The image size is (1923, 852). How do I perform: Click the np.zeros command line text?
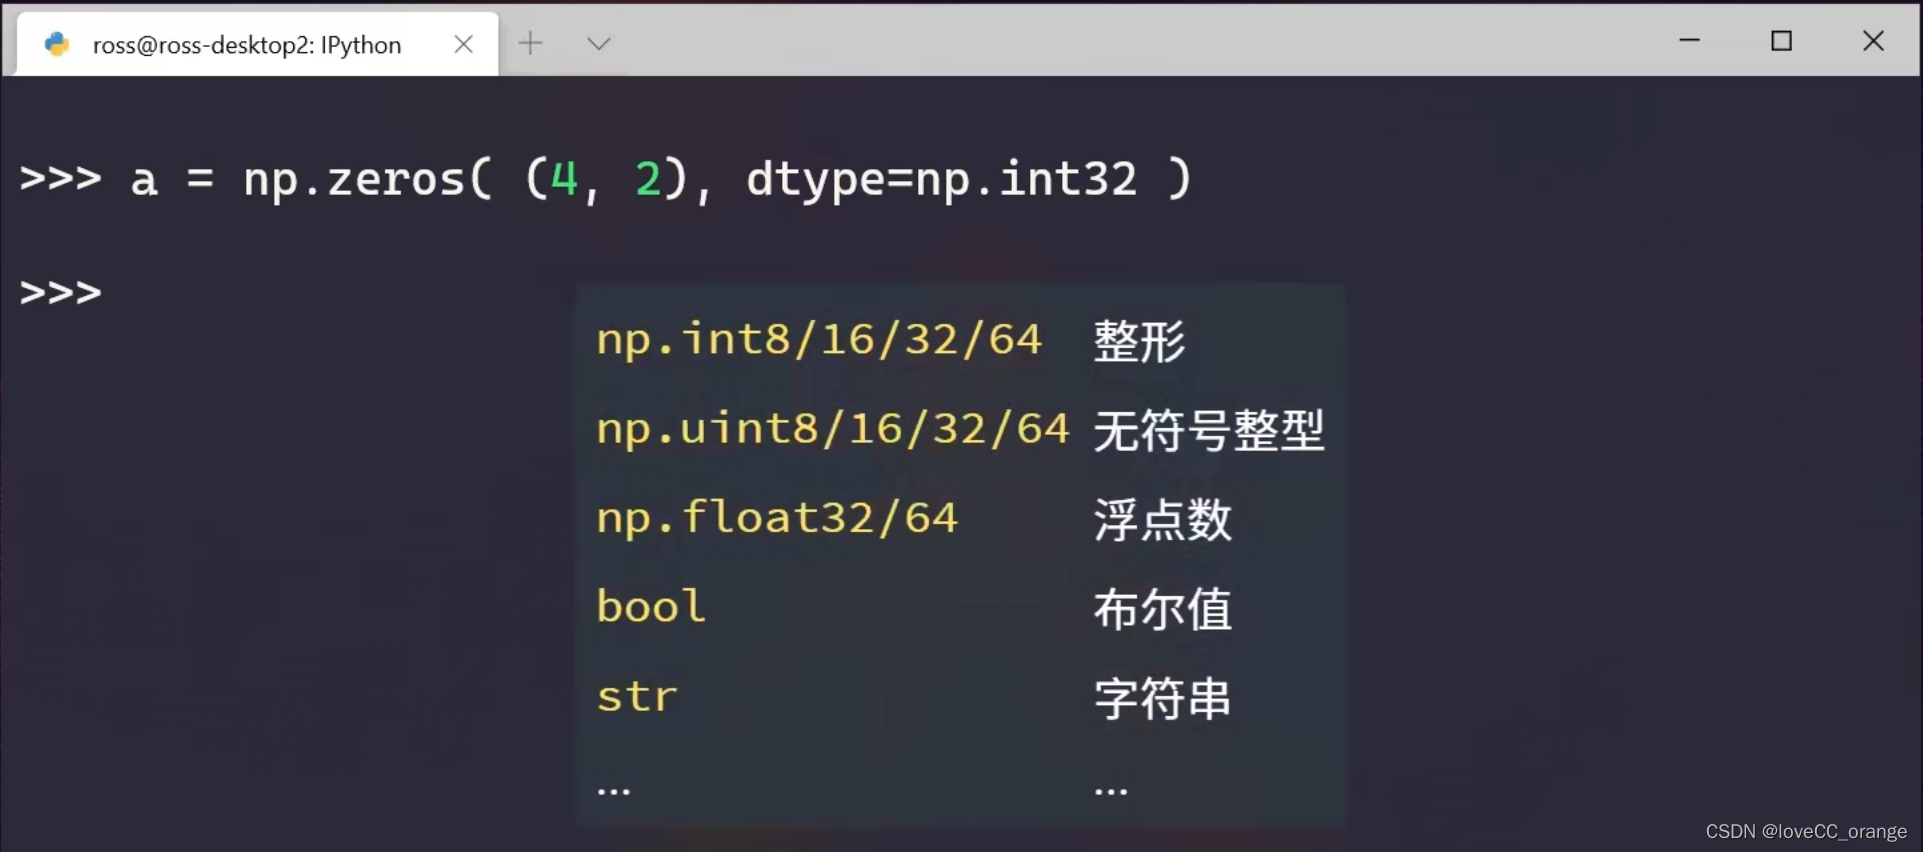(606, 180)
